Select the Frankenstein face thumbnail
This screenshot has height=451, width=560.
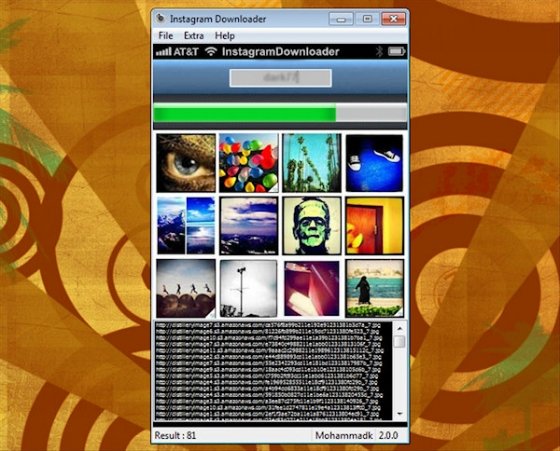pos(311,225)
